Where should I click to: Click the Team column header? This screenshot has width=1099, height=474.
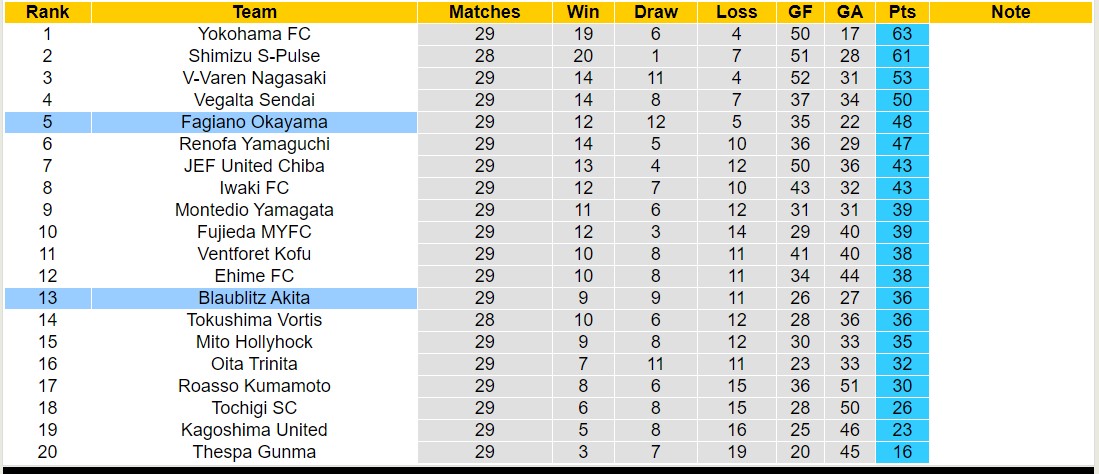pos(254,12)
